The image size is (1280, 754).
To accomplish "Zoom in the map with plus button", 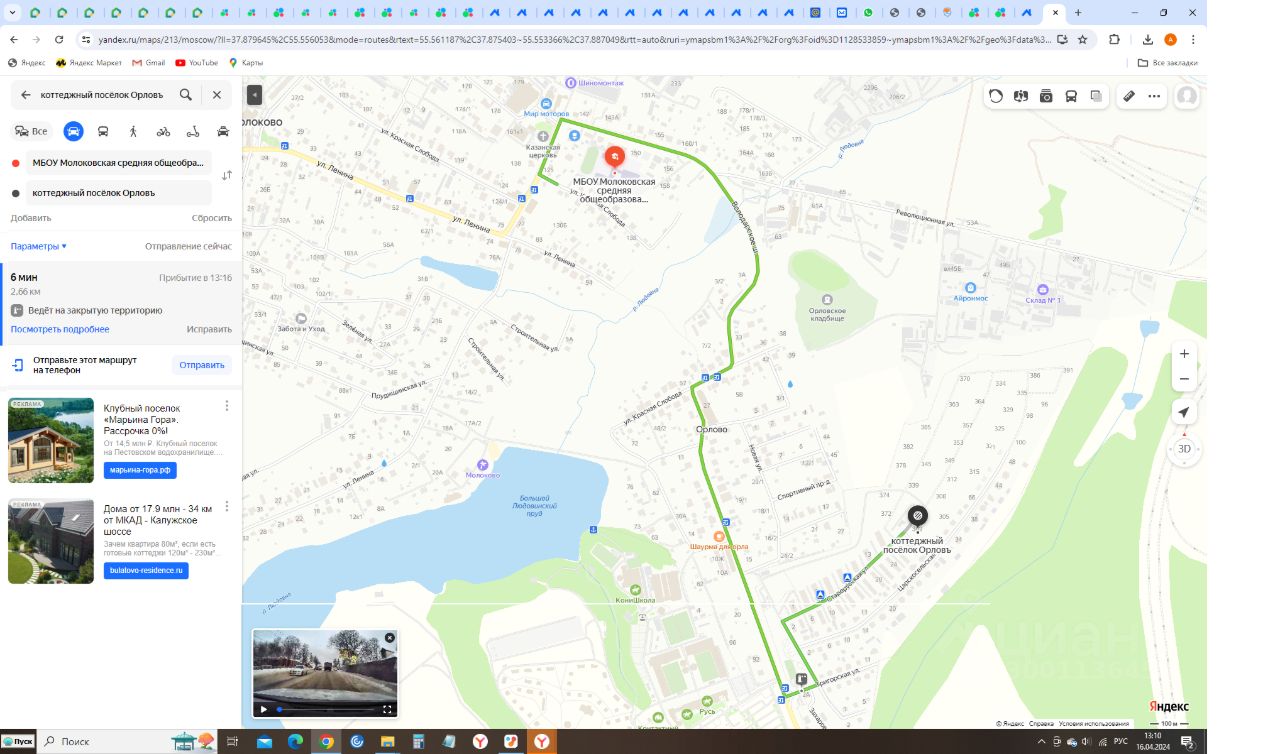I will [x=1184, y=354].
